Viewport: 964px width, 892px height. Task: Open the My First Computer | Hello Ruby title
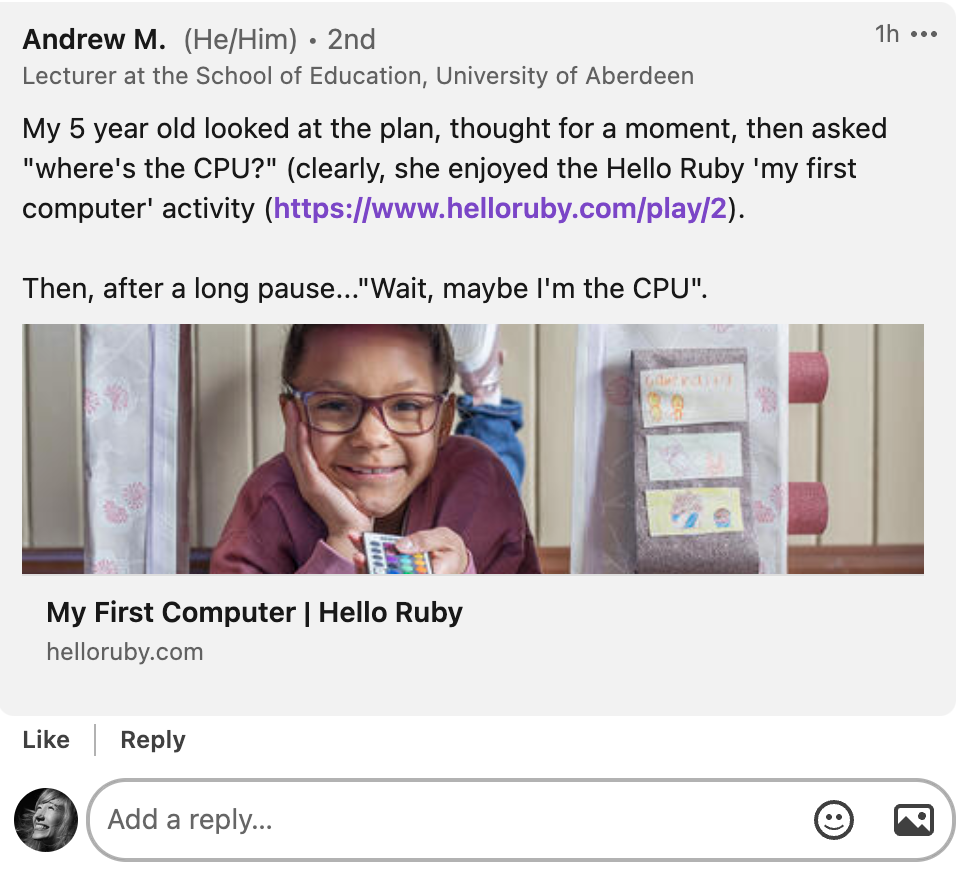pos(255,612)
